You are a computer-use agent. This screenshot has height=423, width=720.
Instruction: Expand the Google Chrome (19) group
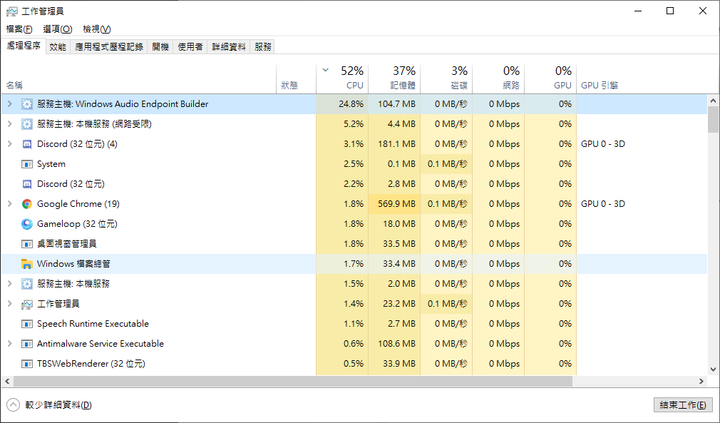click(10, 204)
